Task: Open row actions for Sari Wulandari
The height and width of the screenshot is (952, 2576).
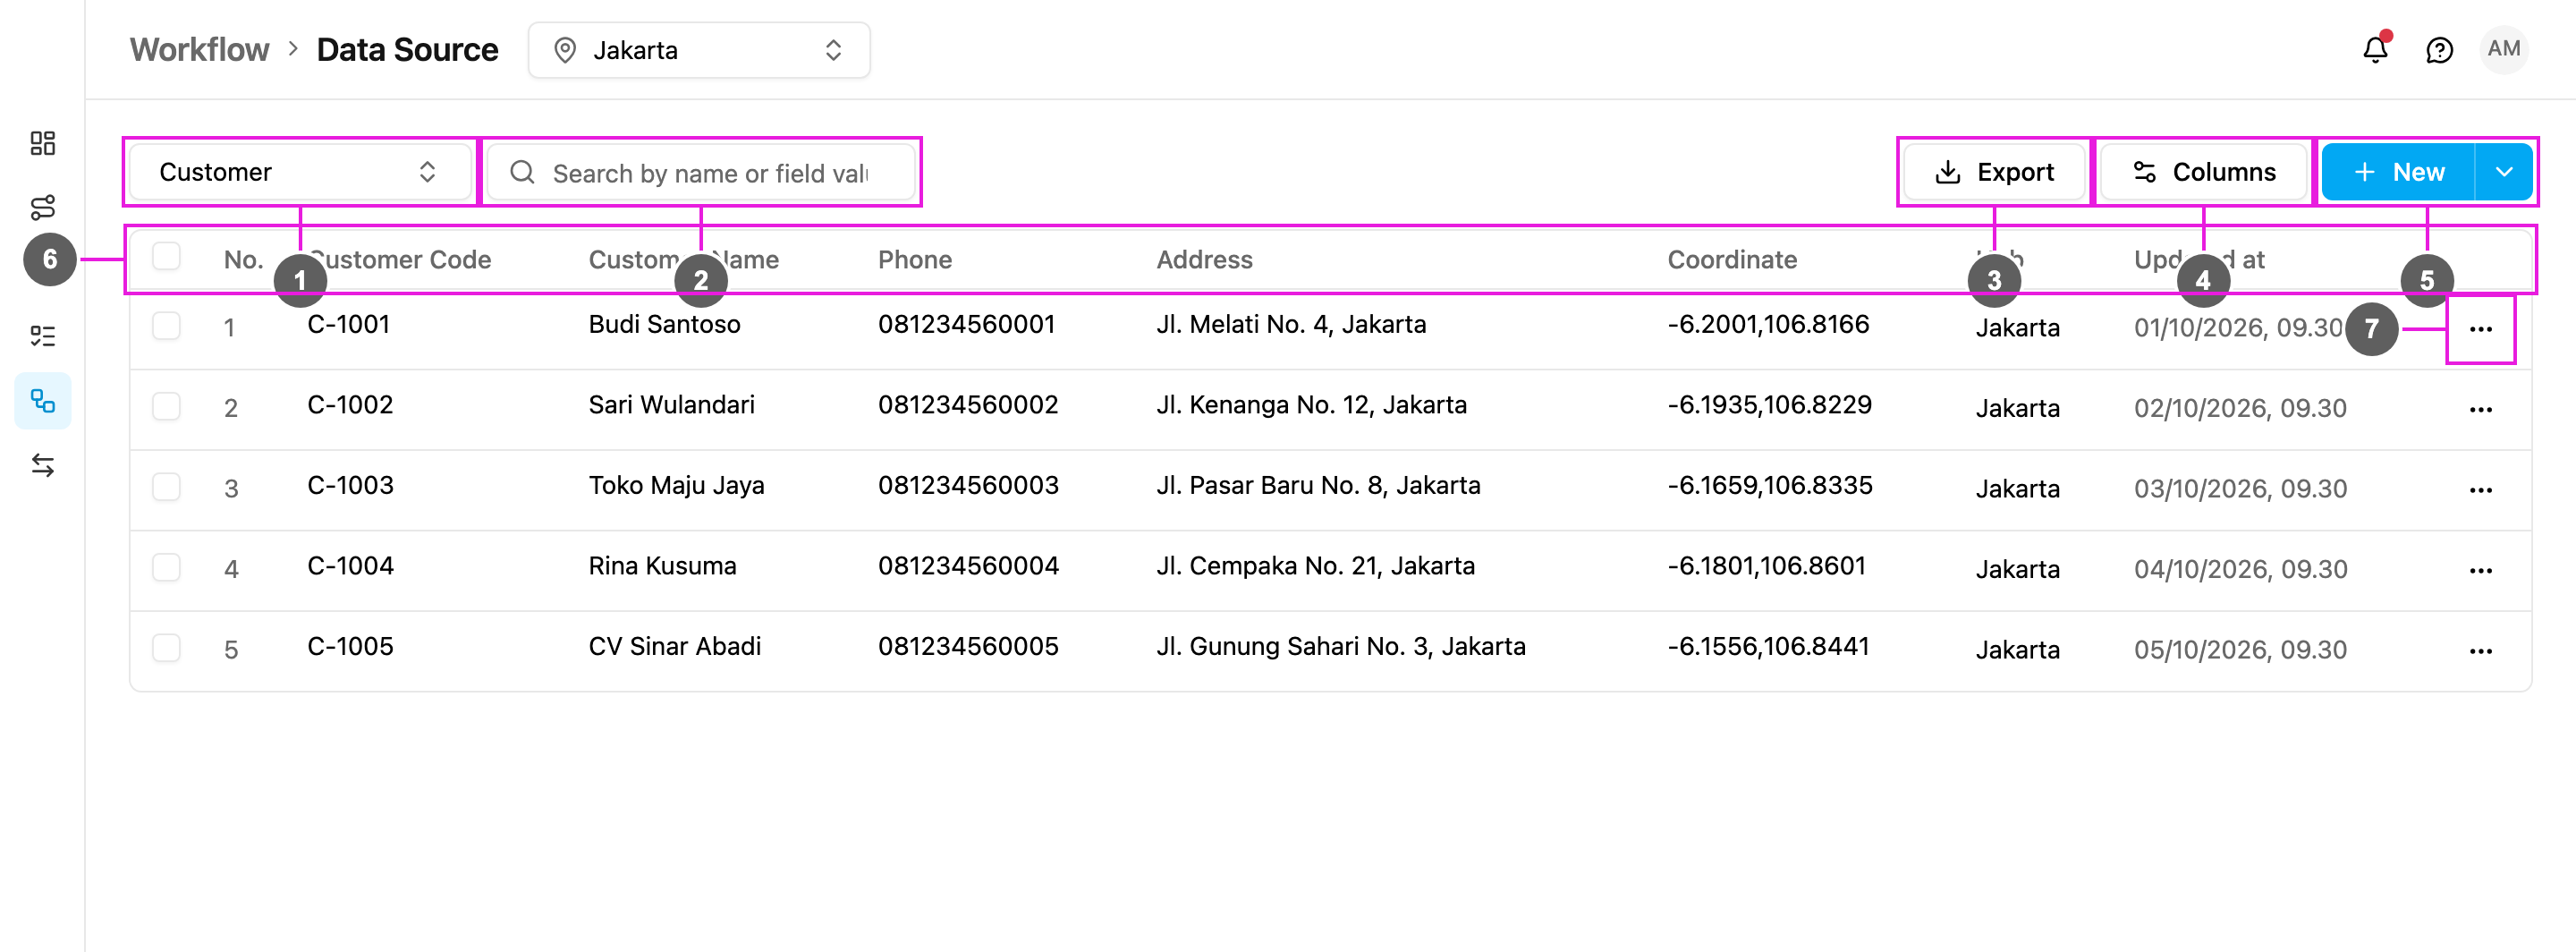Action: (x=2481, y=409)
